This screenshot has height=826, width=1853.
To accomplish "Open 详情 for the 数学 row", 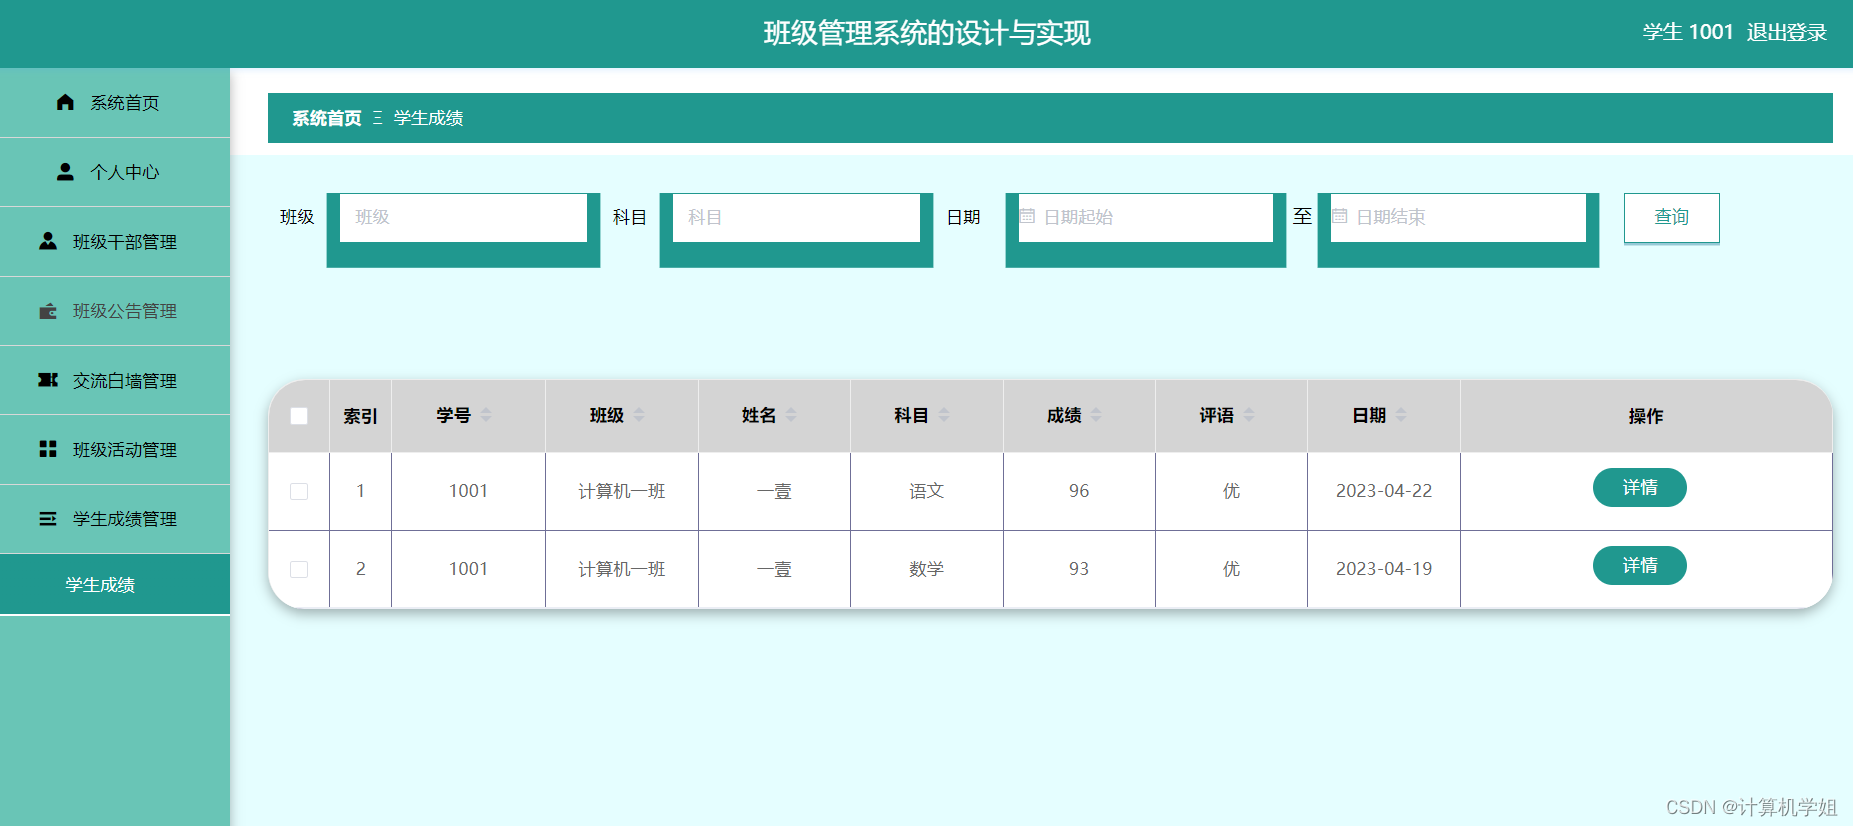I will tap(1639, 565).
